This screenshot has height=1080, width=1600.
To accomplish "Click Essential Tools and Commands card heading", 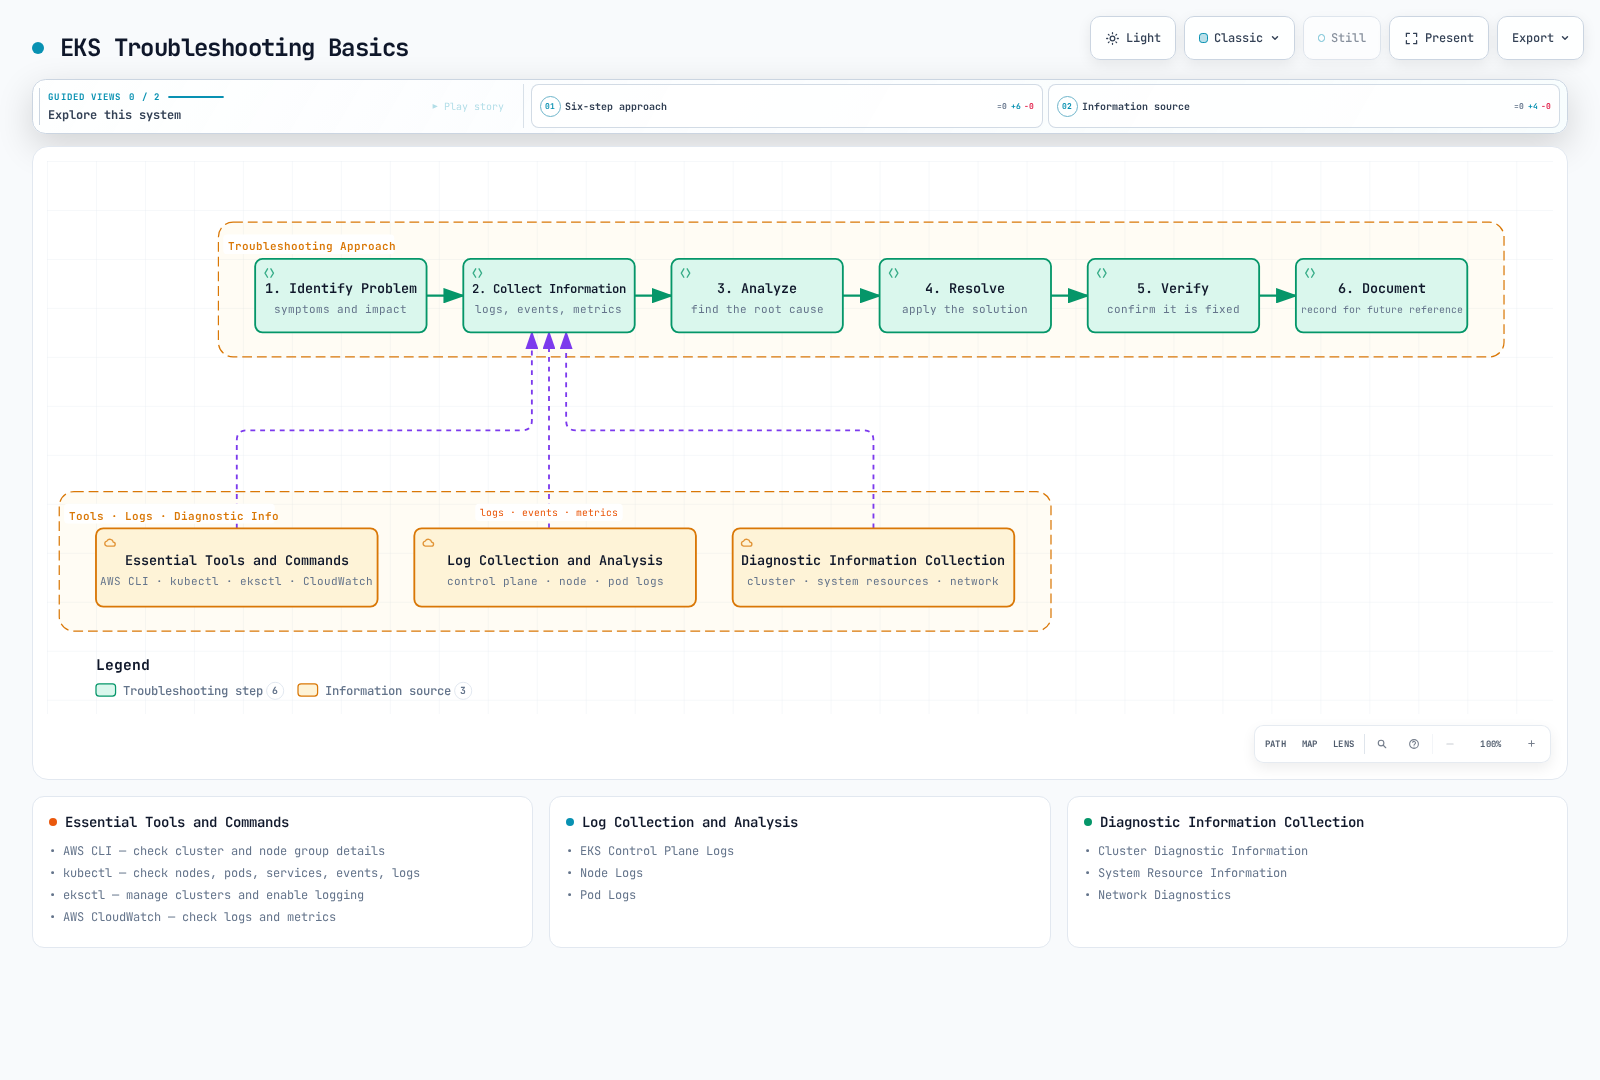I will point(177,822).
